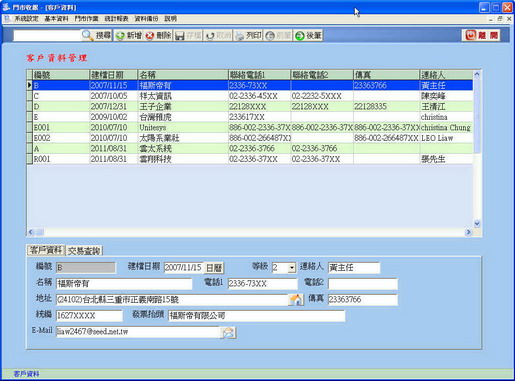Click the grid's scroll down arrow
Image resolution: width=515 pixels, height=381 pixels.
point(477,224)
